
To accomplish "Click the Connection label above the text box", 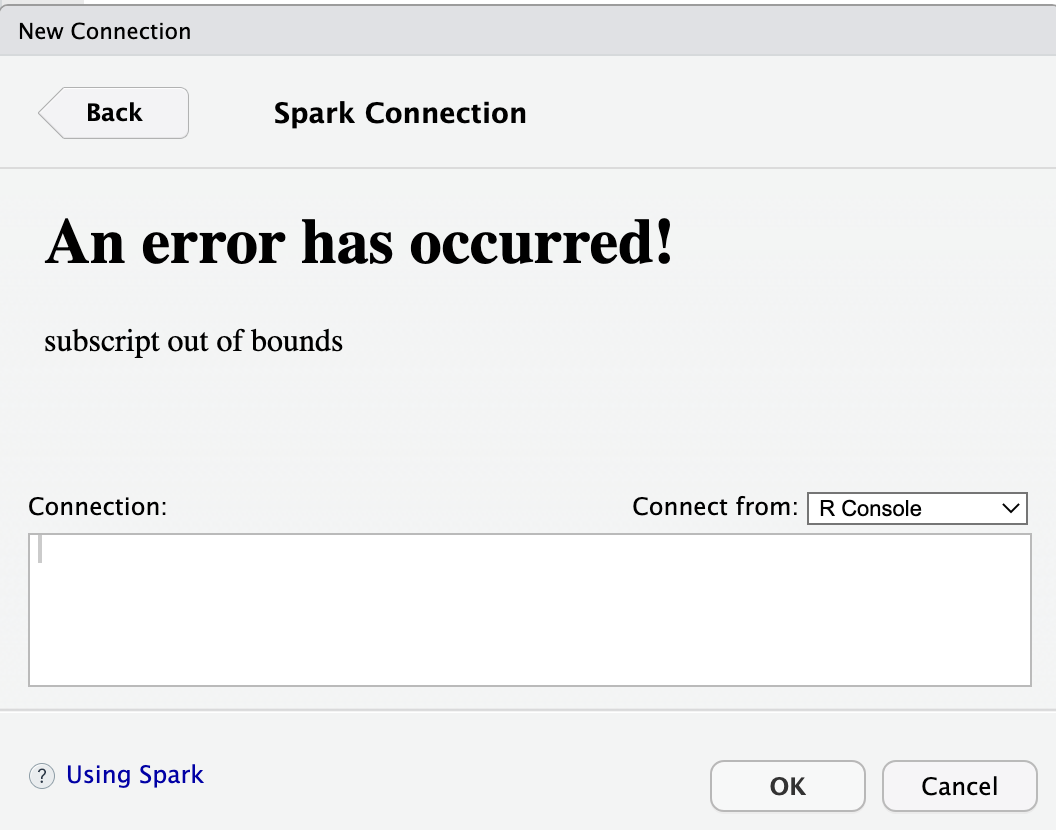I will click(96, 507).
